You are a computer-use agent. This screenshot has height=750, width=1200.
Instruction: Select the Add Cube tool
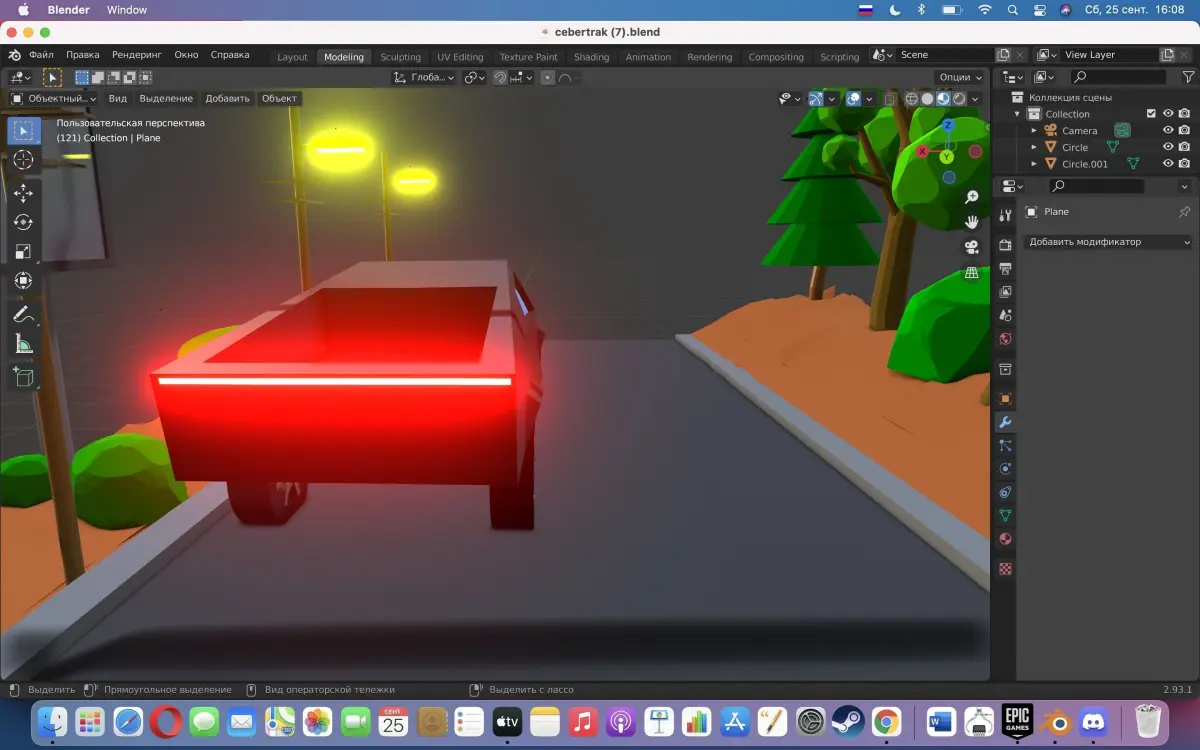24,377
